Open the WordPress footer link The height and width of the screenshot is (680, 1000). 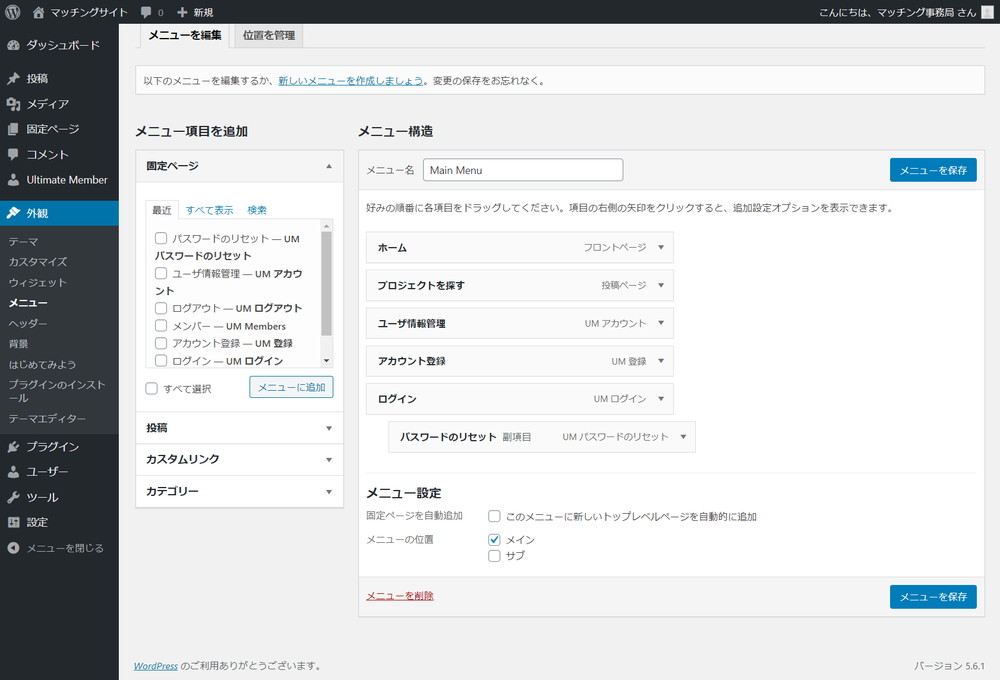click(x=156, y=665)
